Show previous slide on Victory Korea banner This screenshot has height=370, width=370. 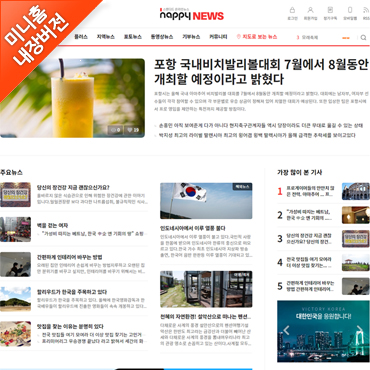tap(286, 330)
